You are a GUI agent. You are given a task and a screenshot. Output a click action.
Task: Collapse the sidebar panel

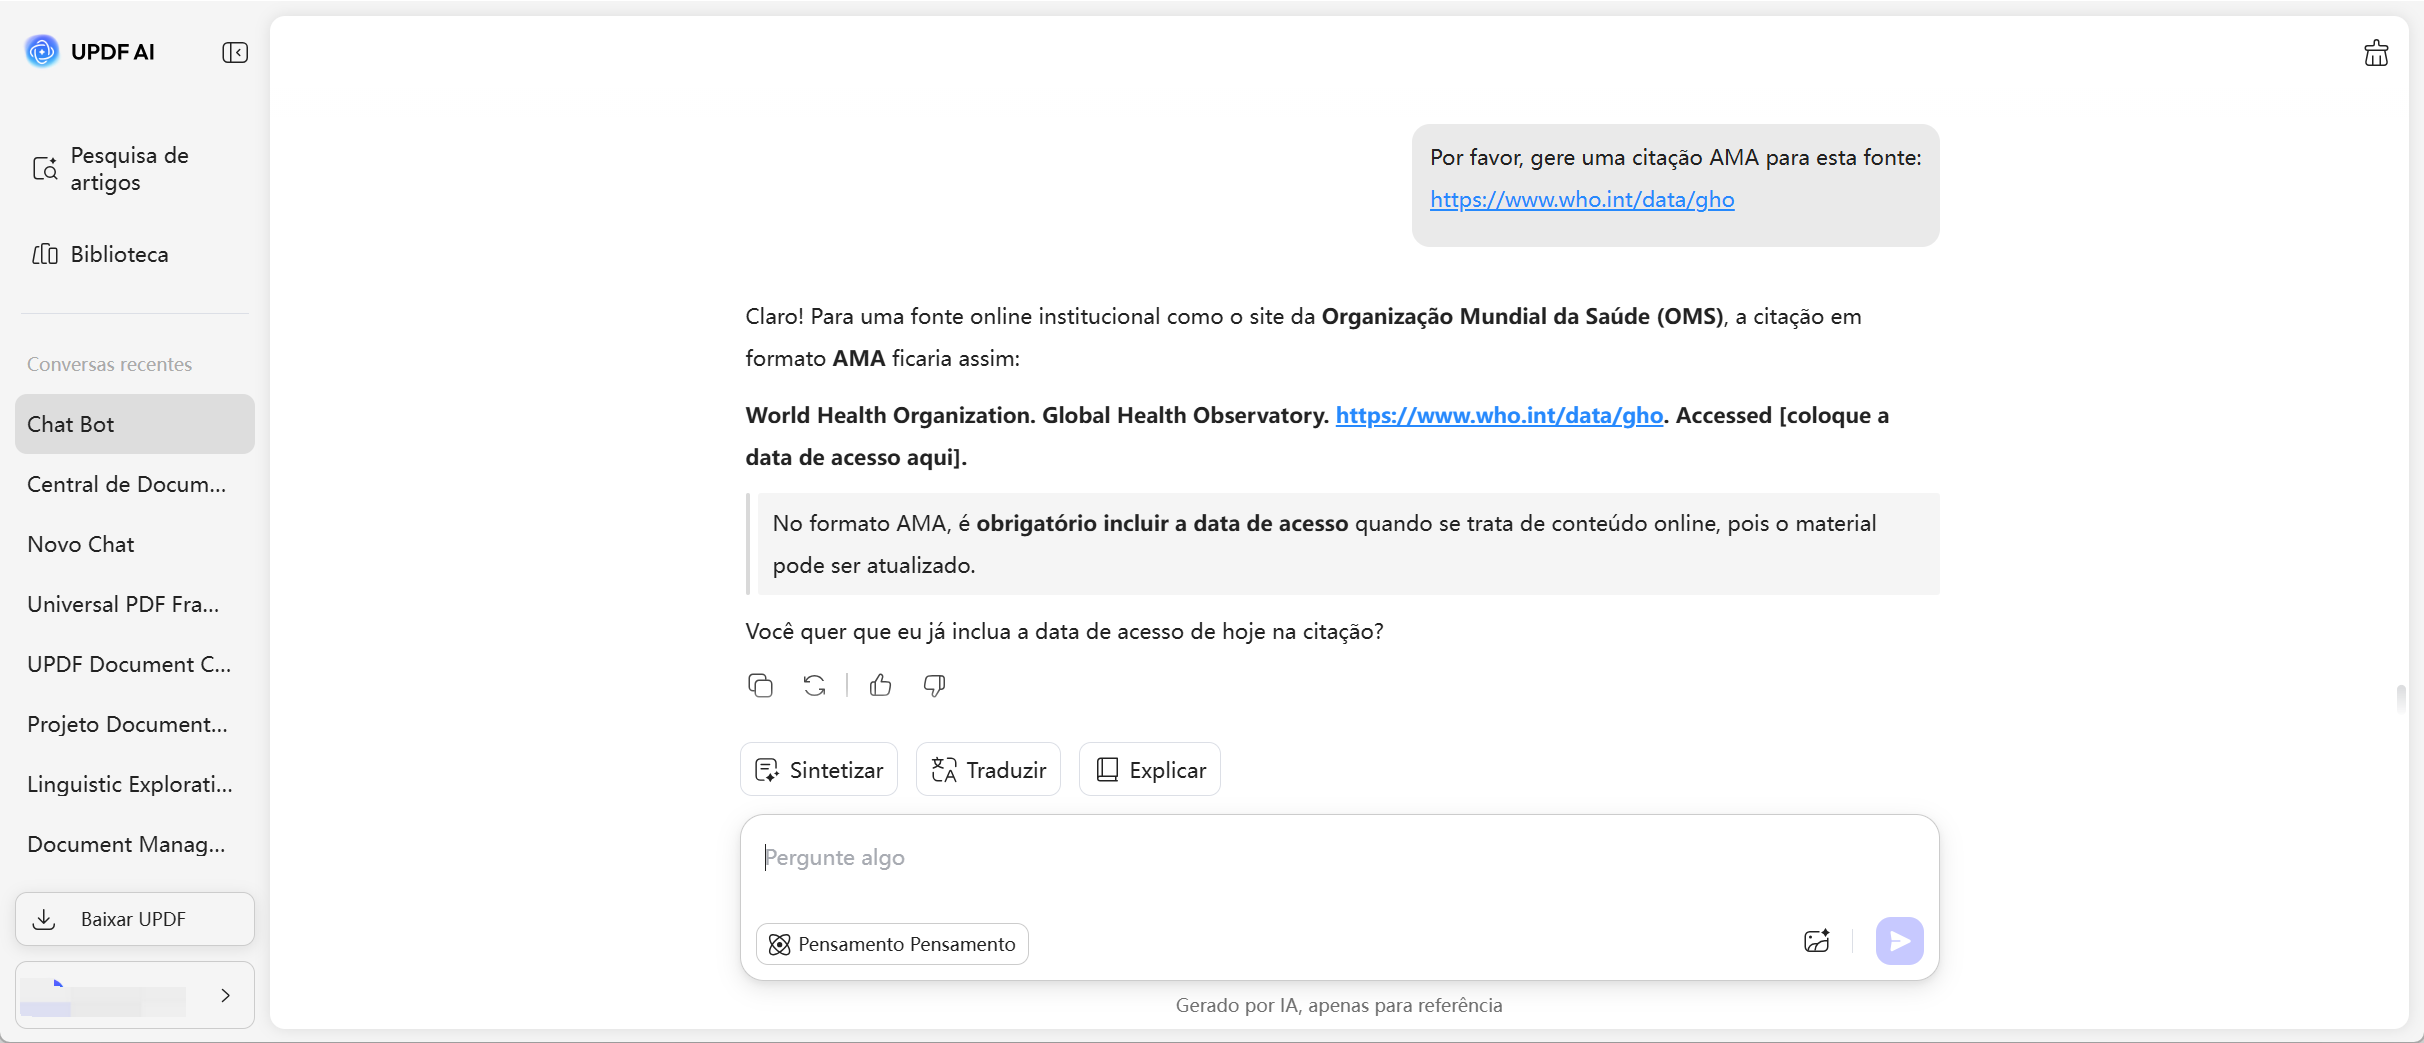(x=235, y=52)
